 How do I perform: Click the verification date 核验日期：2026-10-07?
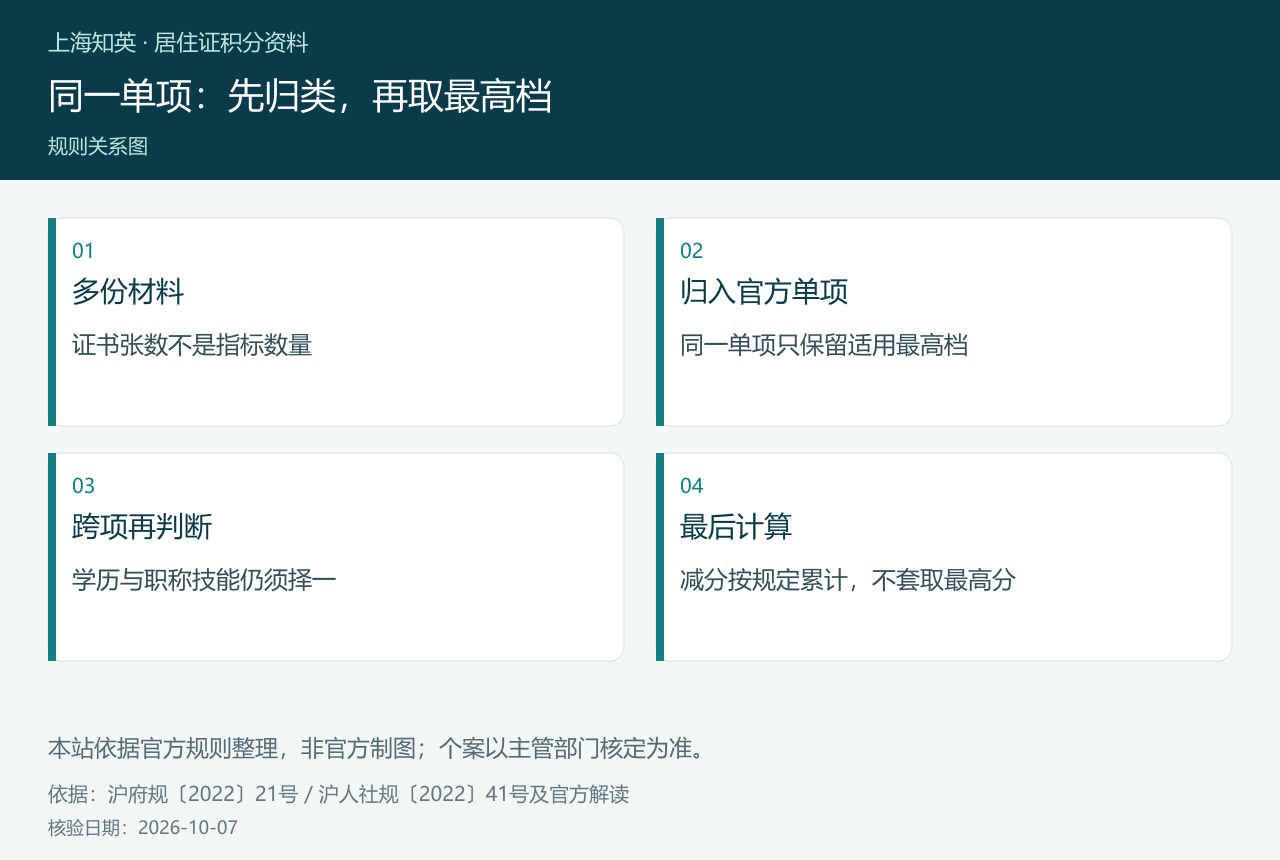click(x=143, y=828)
